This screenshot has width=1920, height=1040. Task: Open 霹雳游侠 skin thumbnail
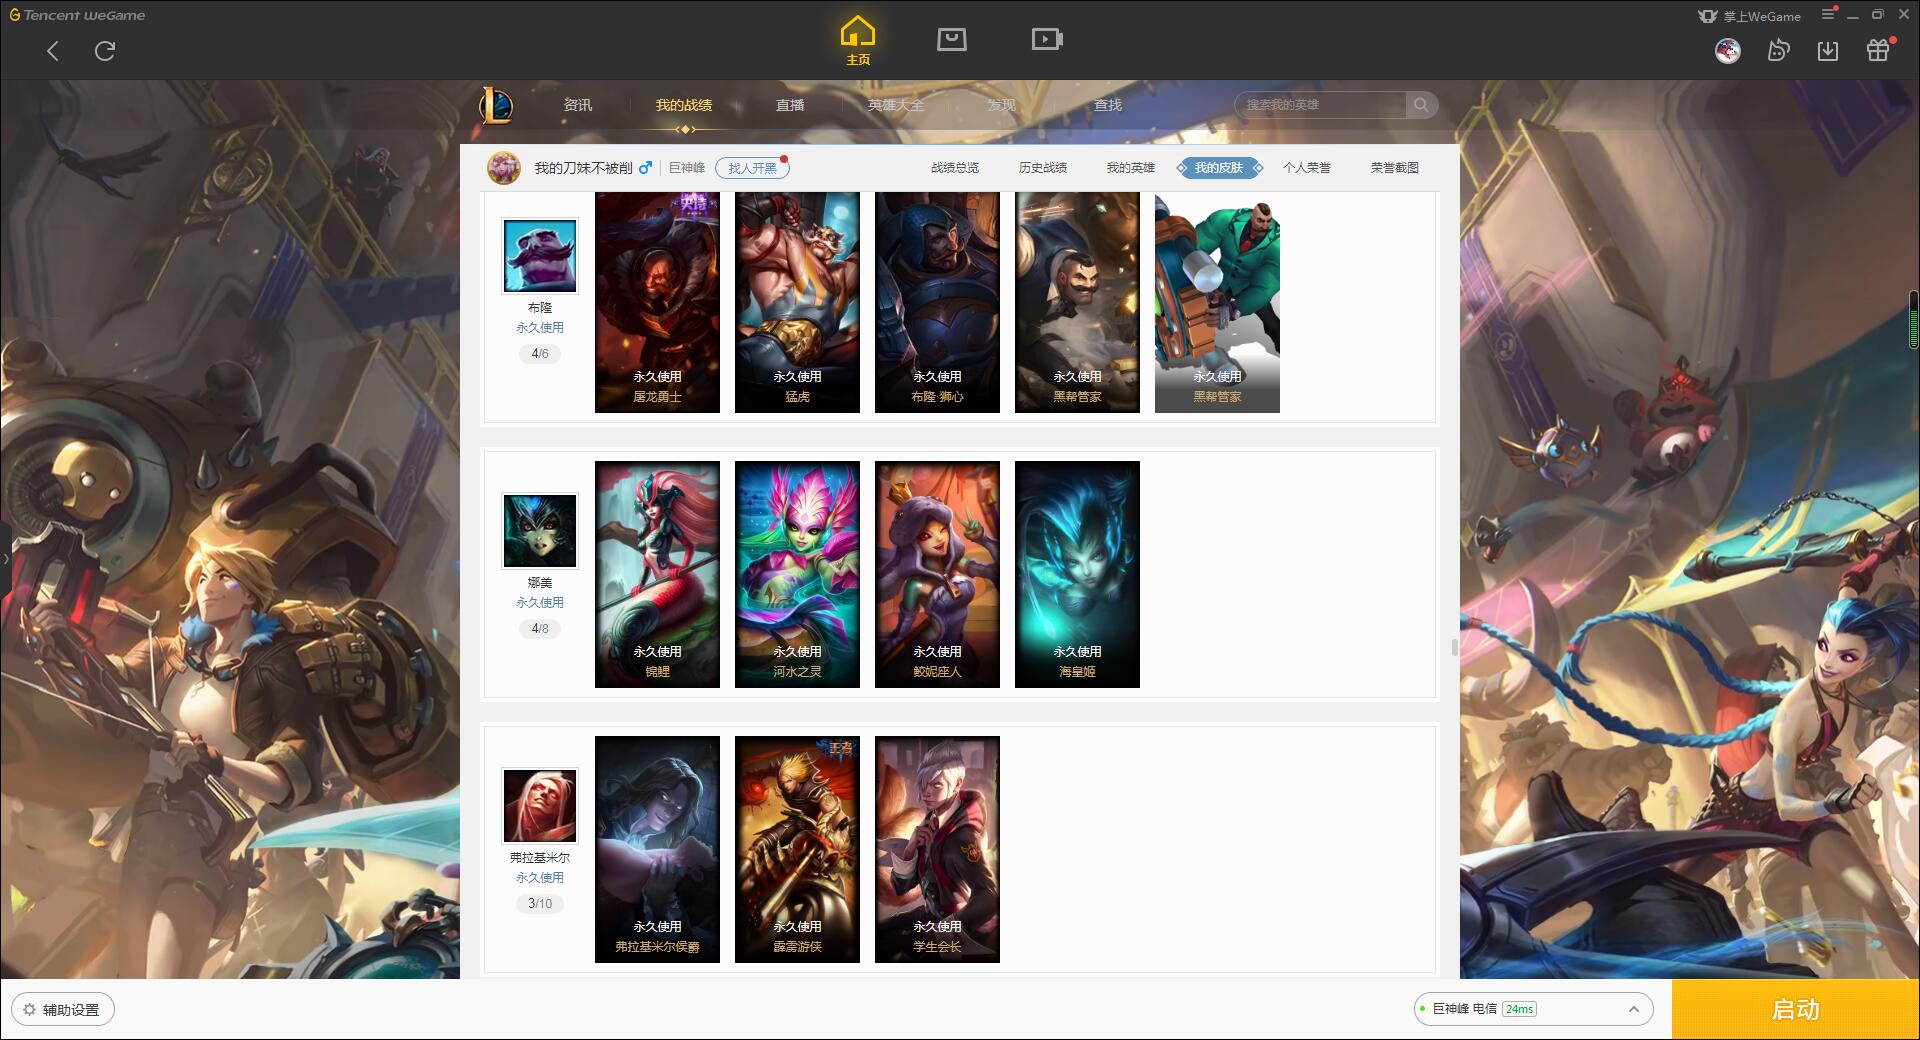point(797,849)
